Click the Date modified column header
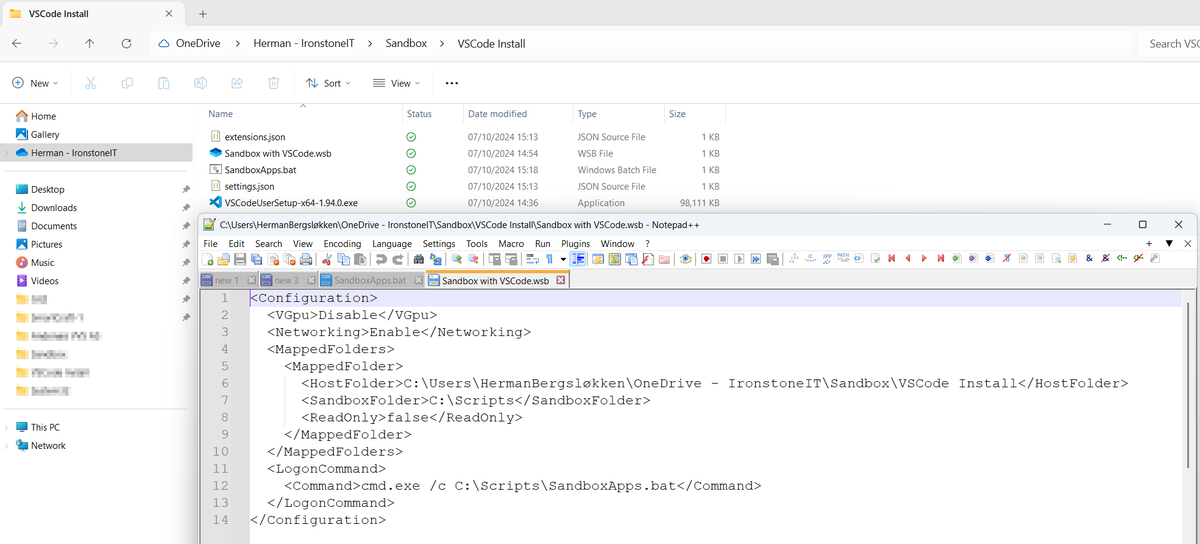The width and height of the screenshot is (1200, 544). click(x=497, y=114)
